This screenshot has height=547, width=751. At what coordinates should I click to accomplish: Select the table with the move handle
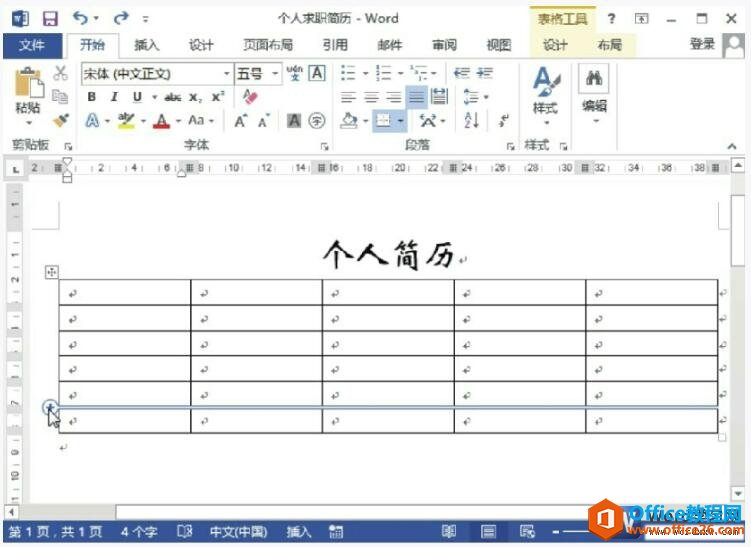coord(51,272)
